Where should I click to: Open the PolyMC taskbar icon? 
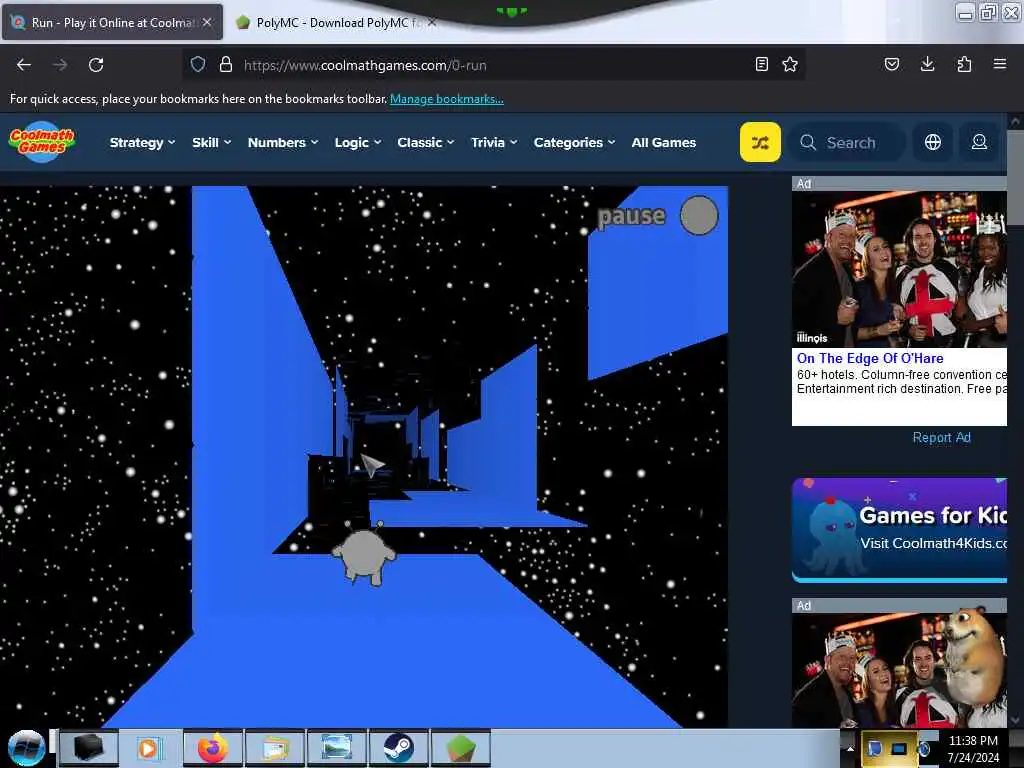point(460,748)
